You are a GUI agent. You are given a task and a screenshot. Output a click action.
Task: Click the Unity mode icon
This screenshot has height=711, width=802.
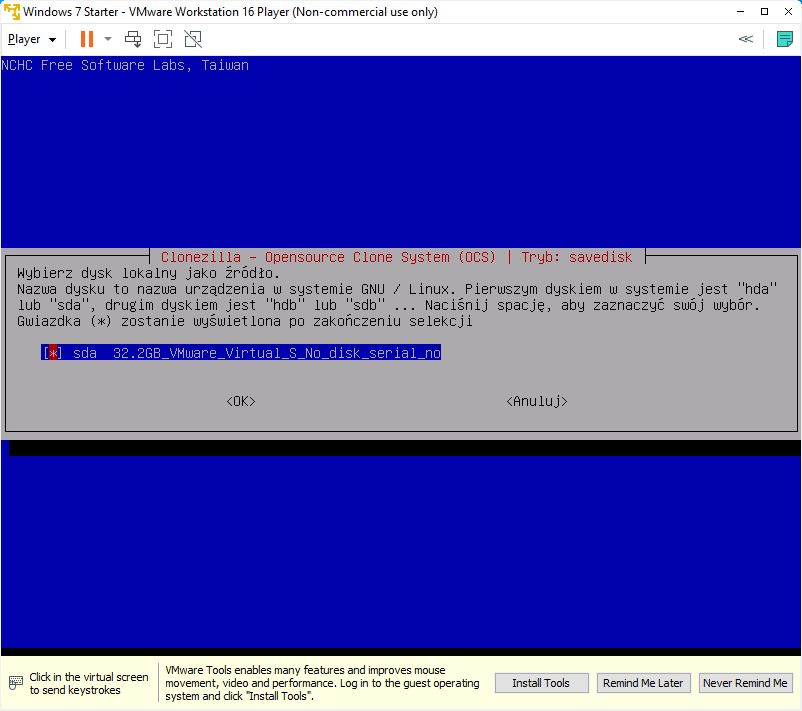[193, 39]
